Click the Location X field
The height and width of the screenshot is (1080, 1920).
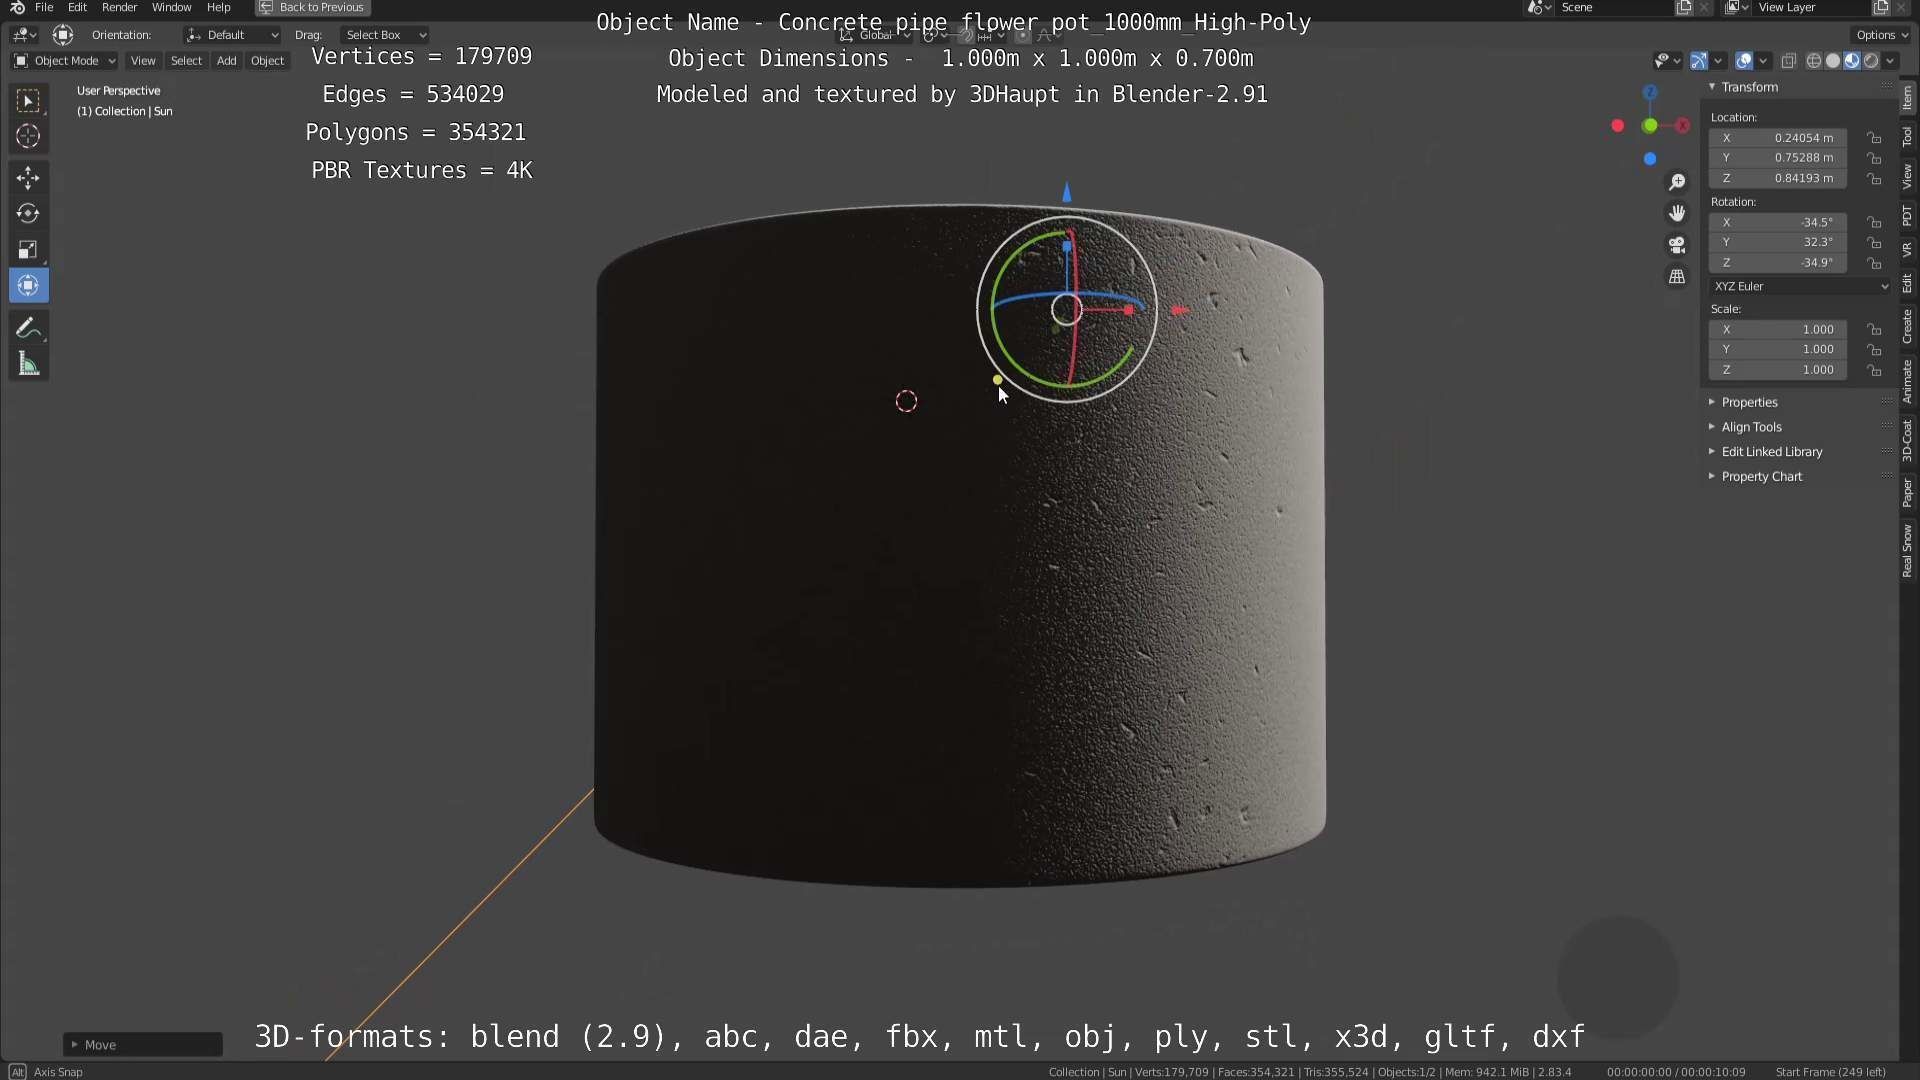point(1778,138)
